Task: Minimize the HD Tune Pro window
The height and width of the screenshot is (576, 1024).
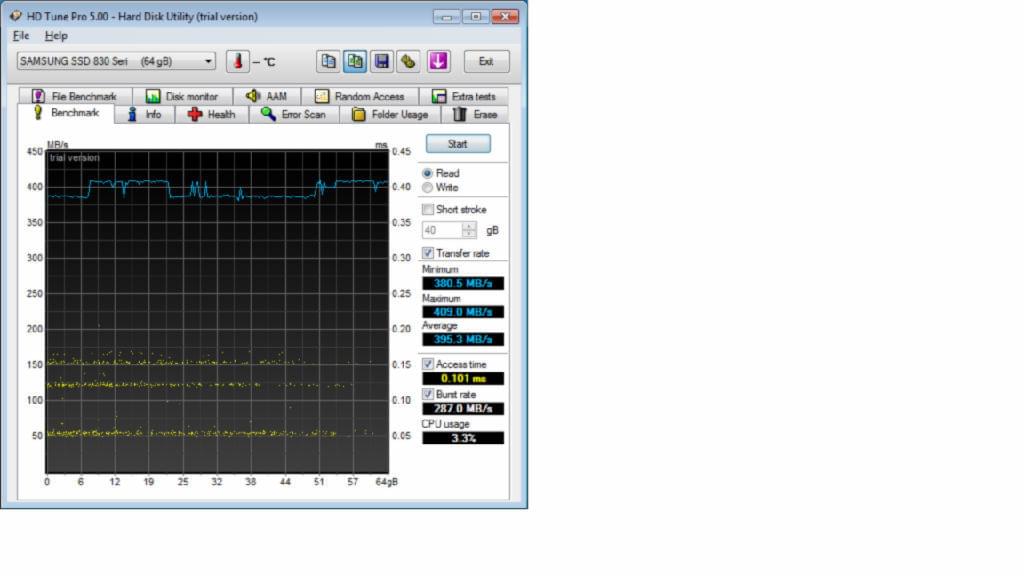Action: pyautogui.click(x=447, y=16)
